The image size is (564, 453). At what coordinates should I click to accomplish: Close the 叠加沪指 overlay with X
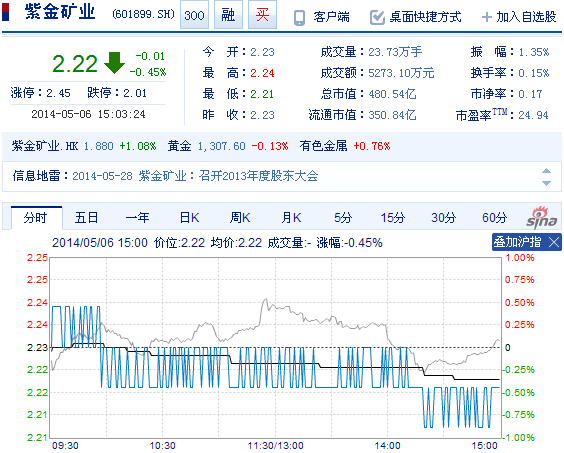point(554,242)
